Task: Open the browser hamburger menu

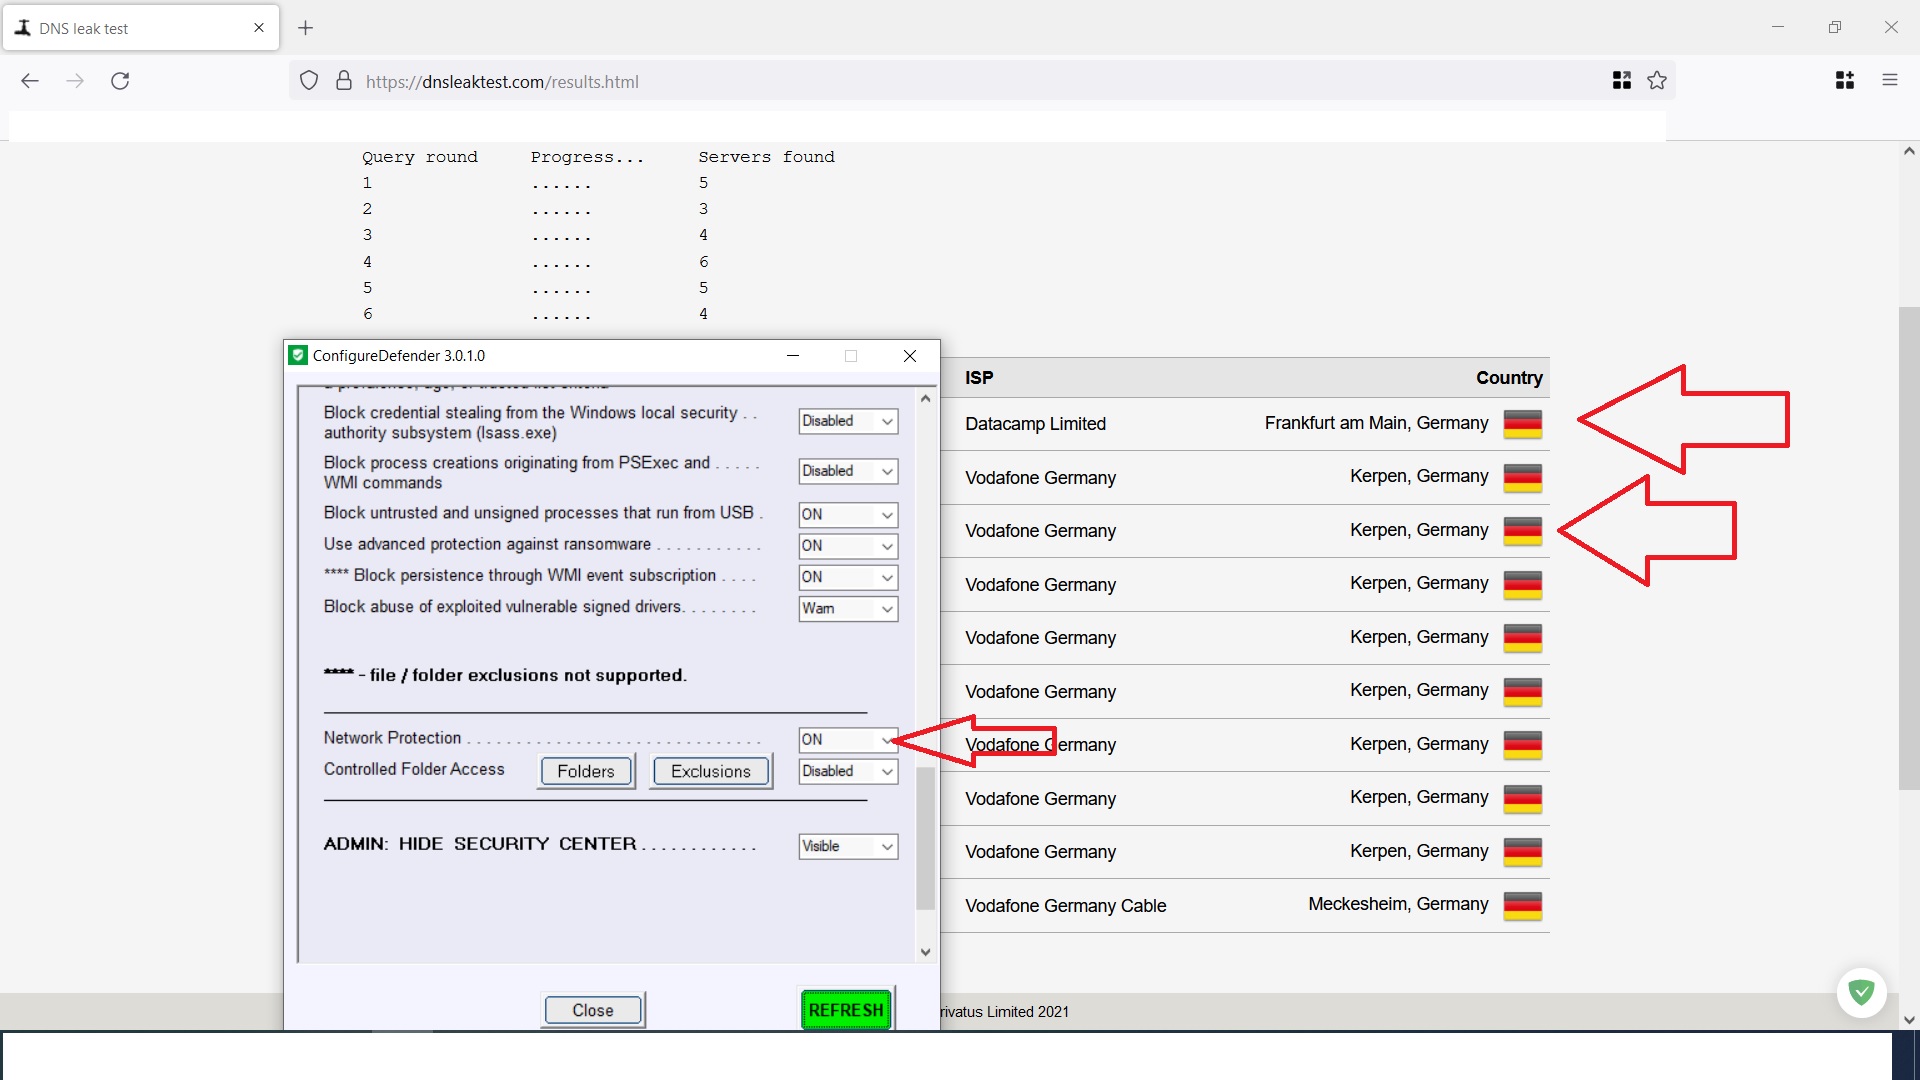Action: pyautogui.click(x=1890, y=81)
